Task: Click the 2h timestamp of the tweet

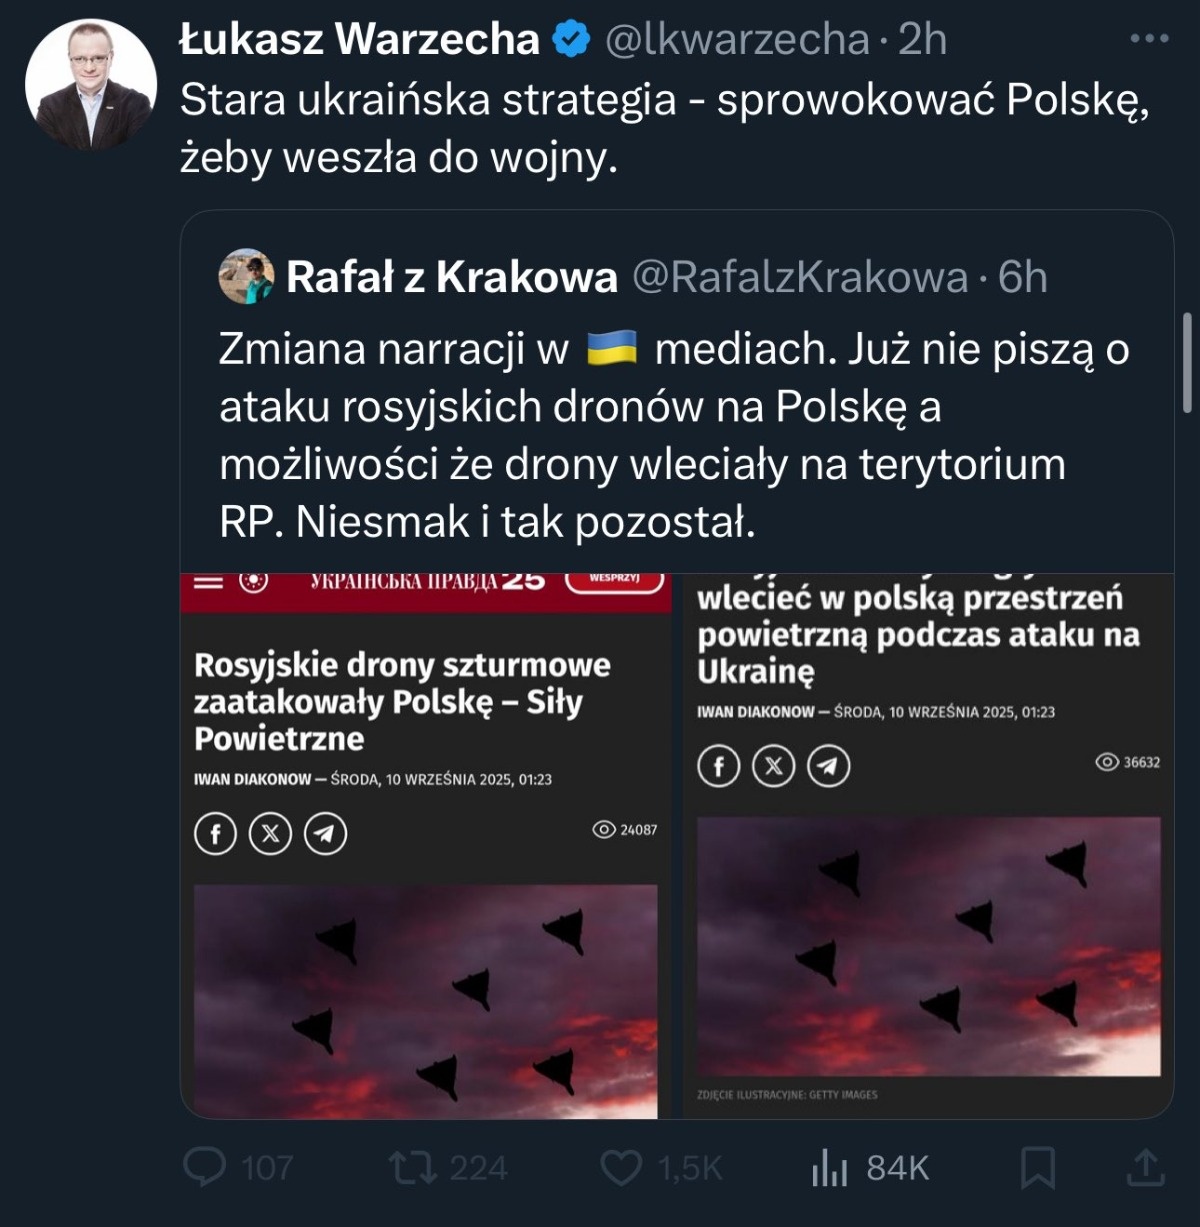Action: pos(922,40)
